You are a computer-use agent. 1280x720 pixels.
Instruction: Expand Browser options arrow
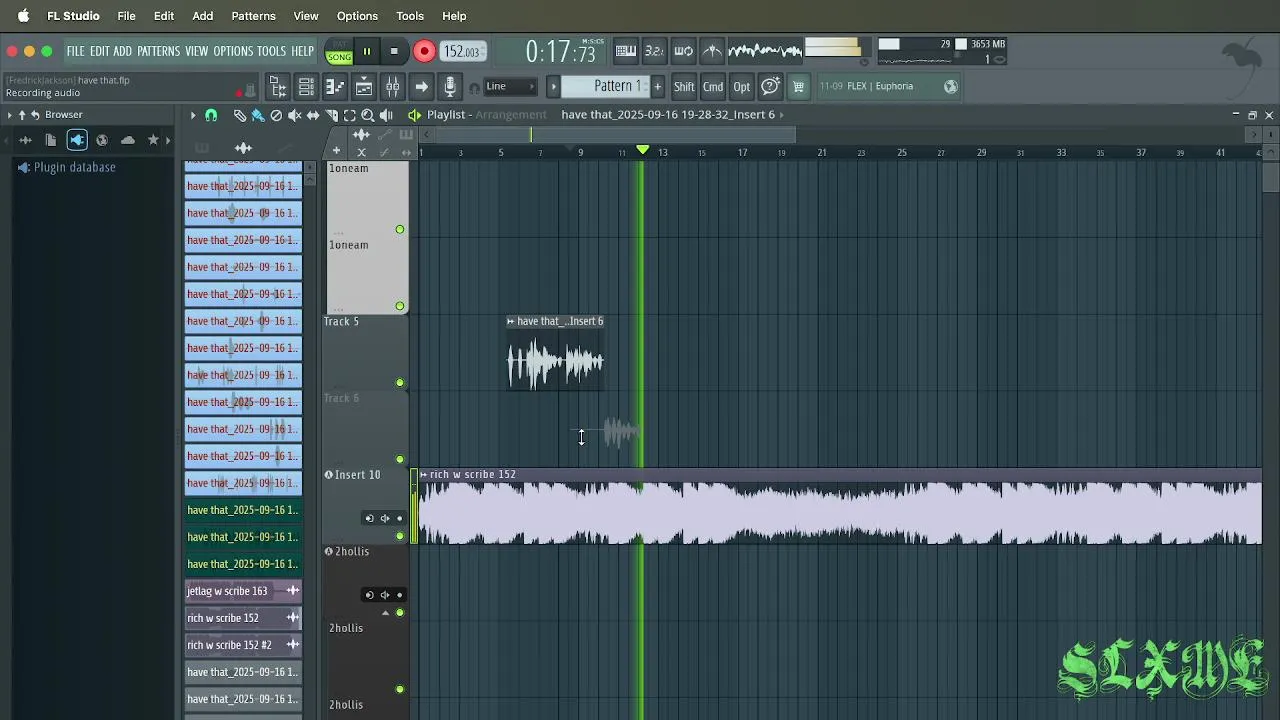[x=9, y=115]
